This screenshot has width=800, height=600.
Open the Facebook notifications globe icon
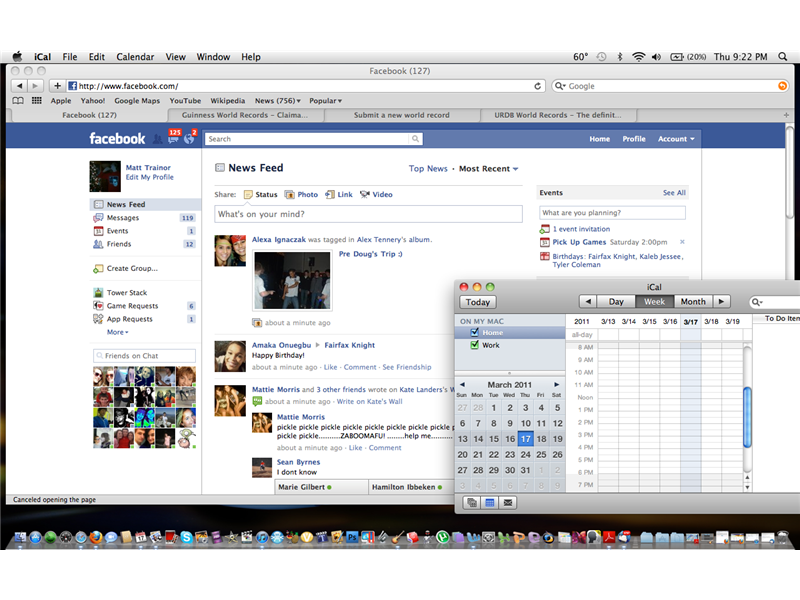[189, 141]
